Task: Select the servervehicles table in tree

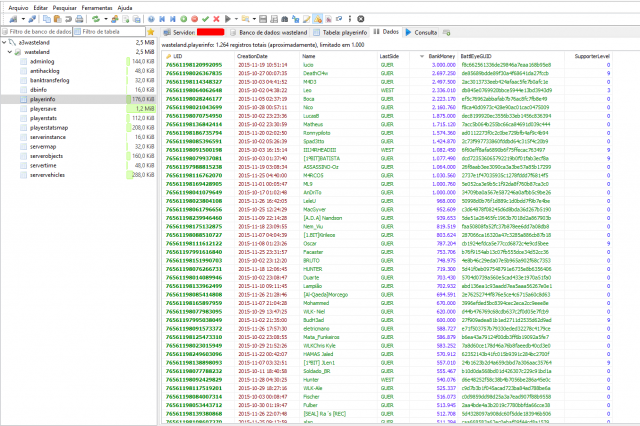Action: (x=47, y=175)
